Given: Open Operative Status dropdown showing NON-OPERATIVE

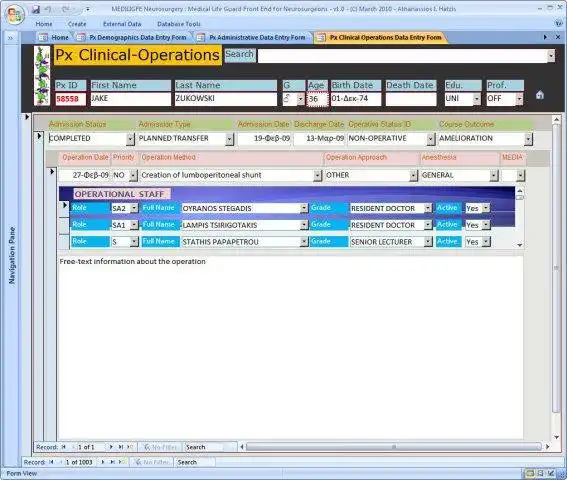Looking at the screenshot, I should pyautogui.click(x=430, y=139).
